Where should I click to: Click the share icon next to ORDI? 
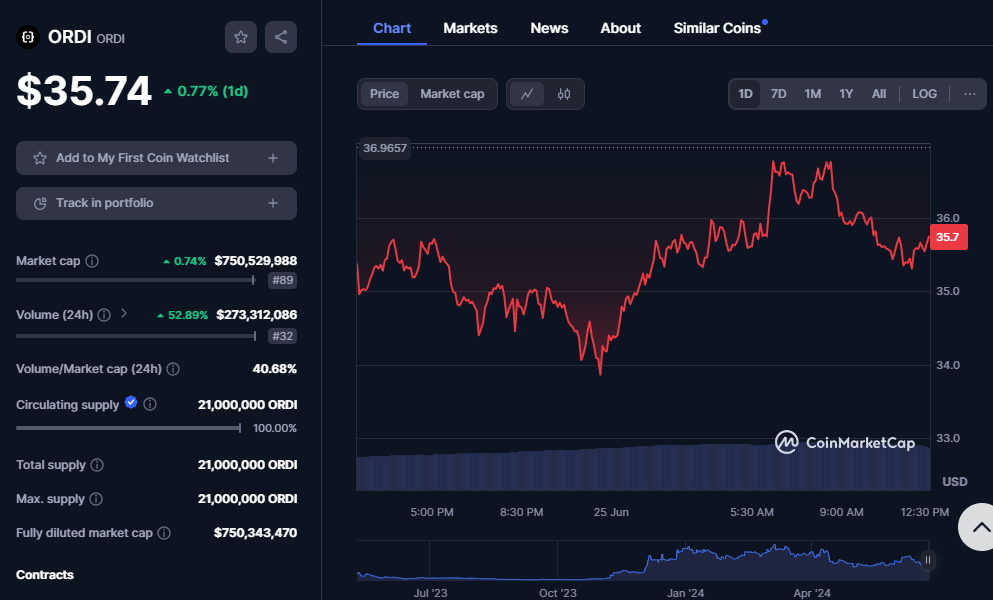click(x=281, y=37)
